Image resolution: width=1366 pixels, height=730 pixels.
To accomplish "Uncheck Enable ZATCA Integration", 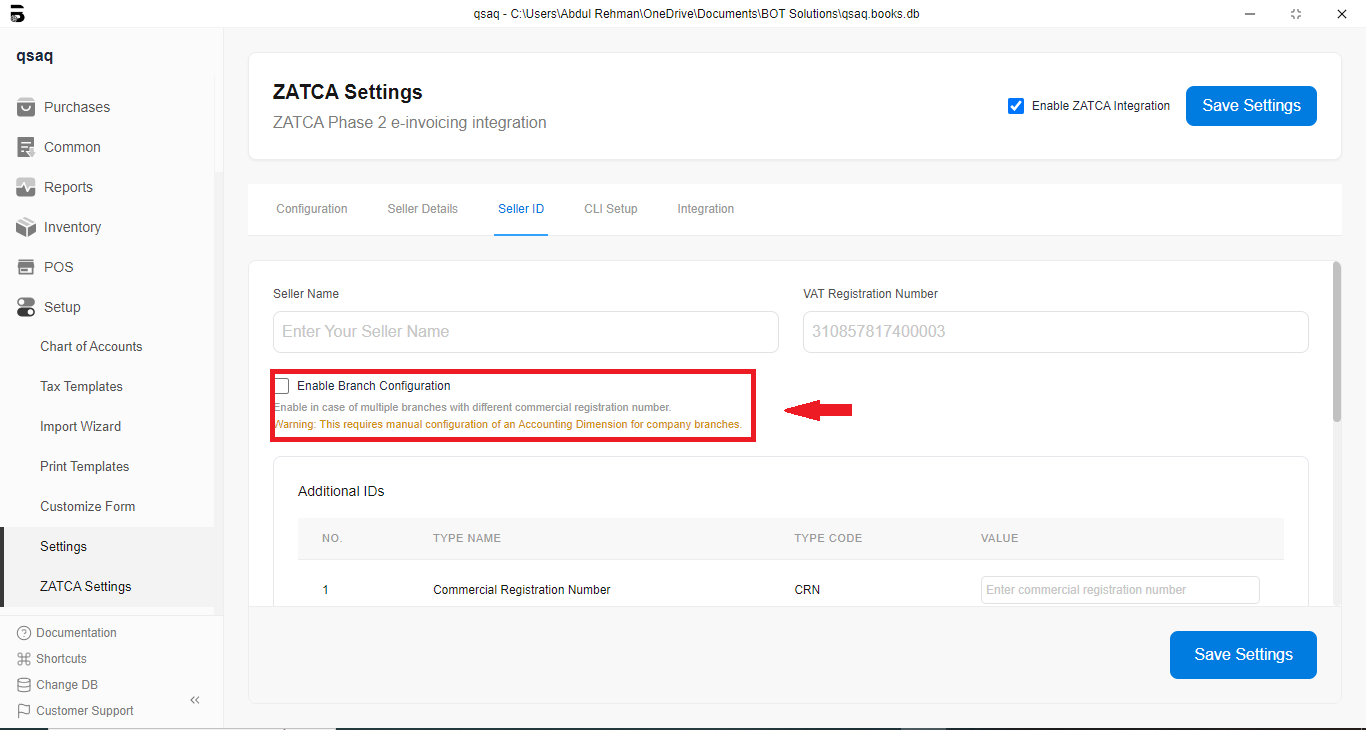I will point(1016,106).
